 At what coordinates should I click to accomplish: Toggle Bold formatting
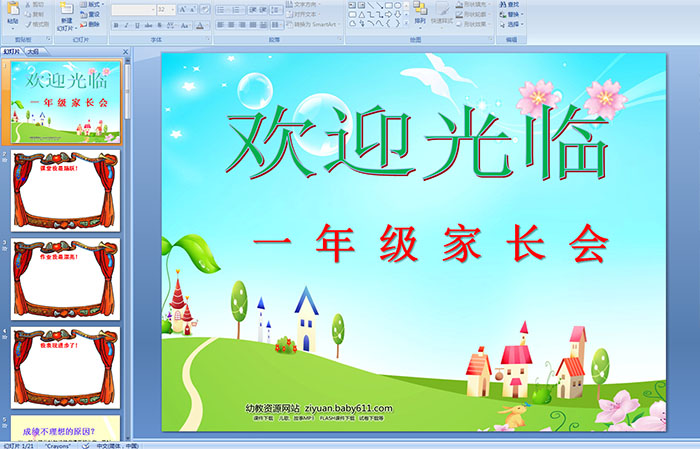tap(116, 25)
